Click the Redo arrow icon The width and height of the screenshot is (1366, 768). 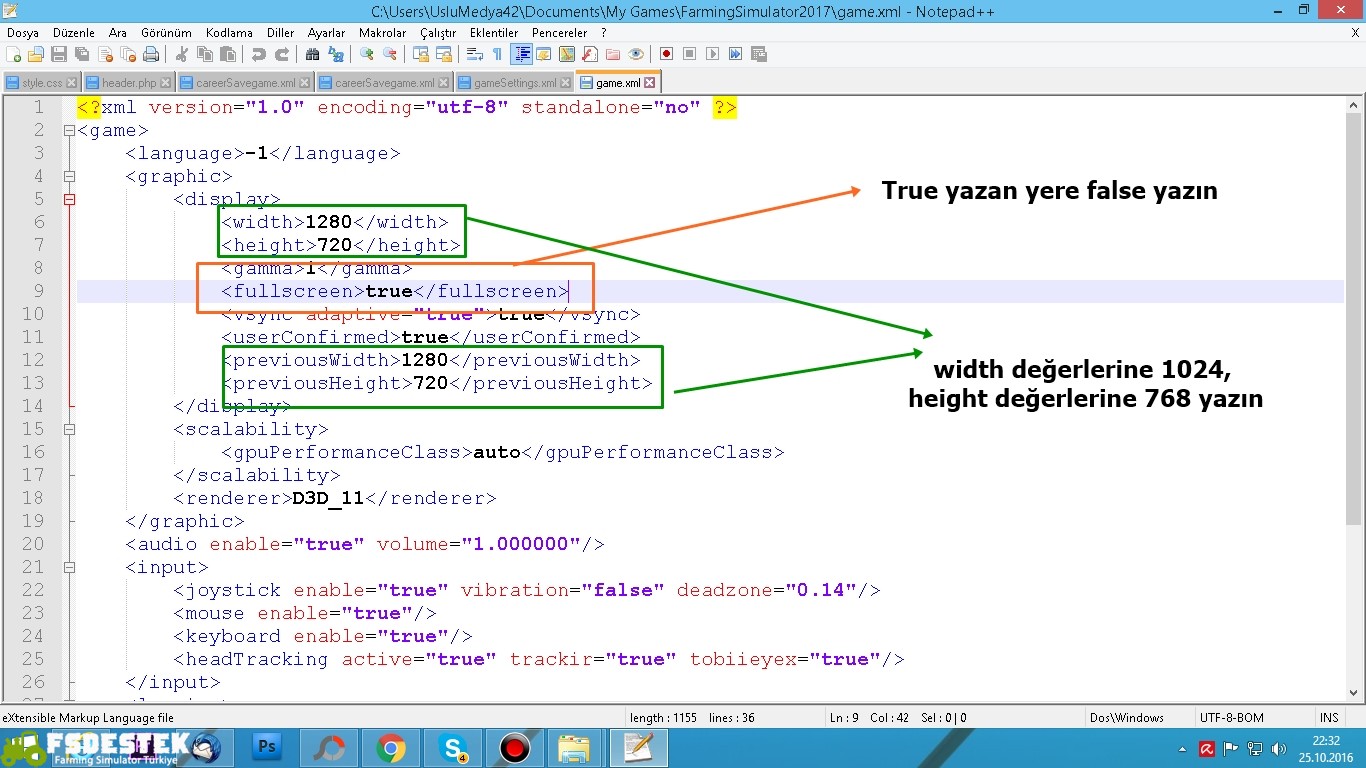coord(282,54)
